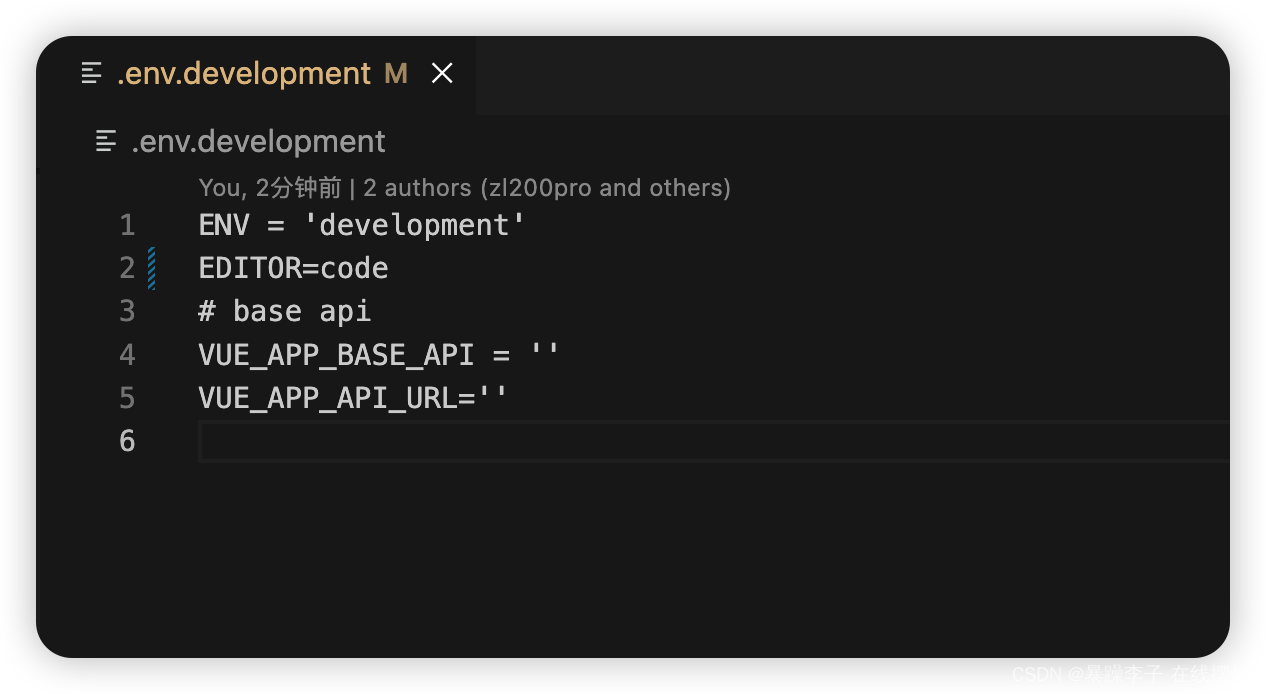The width and height of the screenshot is (1266, 694).
Task: Click the breadcrumb file icon
Action: coord(106,142)
